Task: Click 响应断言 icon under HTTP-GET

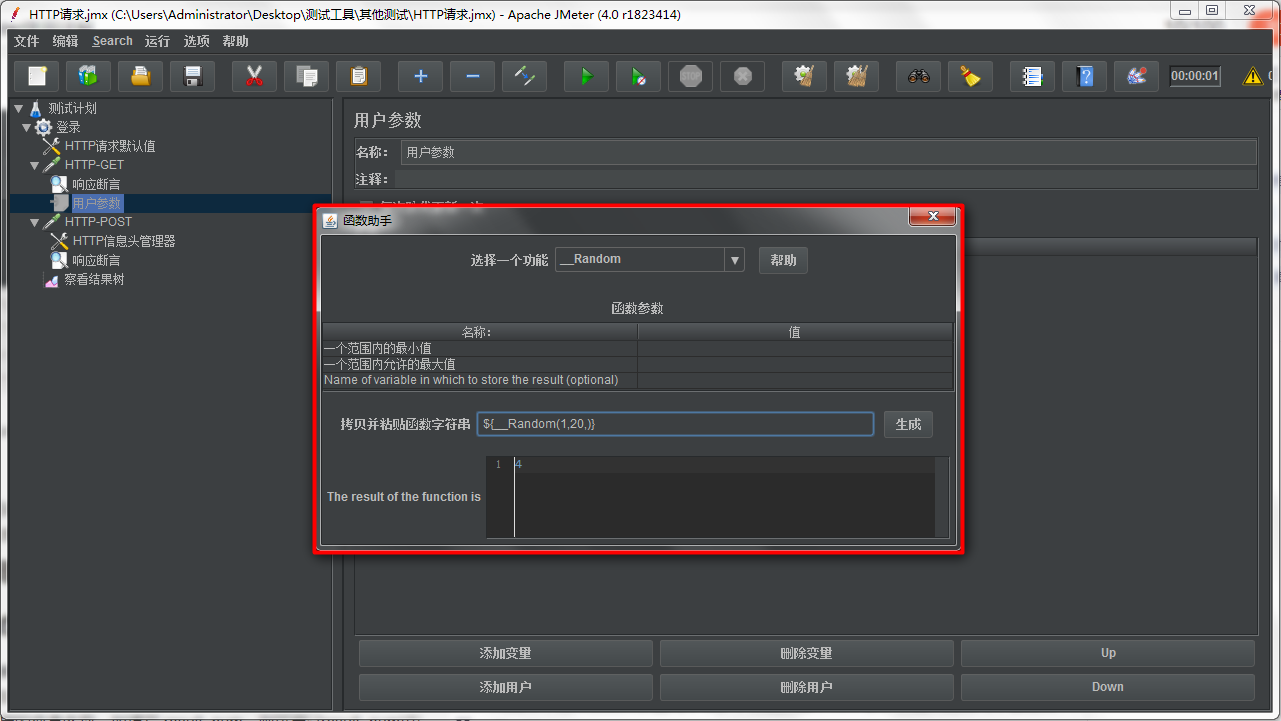Action: click(x=59, y=184)
